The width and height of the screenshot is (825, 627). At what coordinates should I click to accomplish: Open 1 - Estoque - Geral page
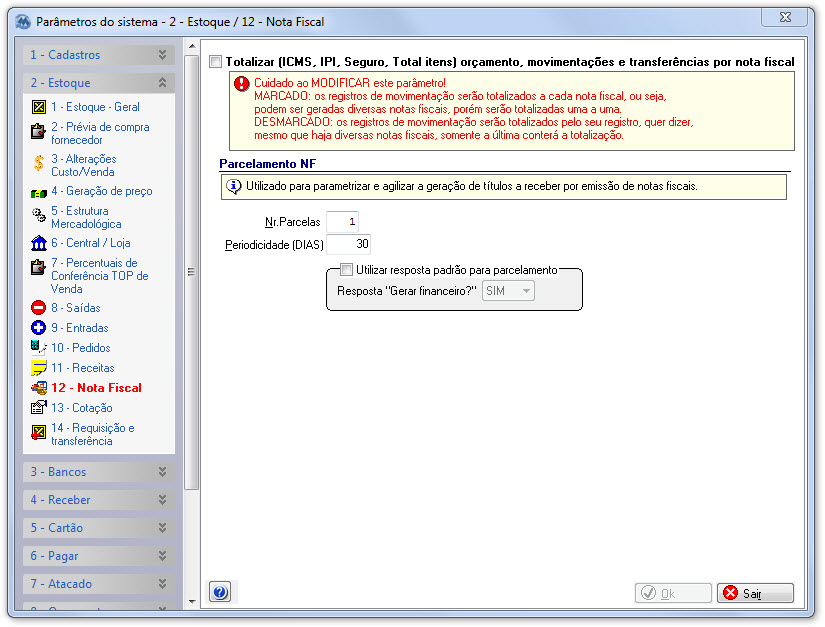pyautogui.click(x=95, y=107)
